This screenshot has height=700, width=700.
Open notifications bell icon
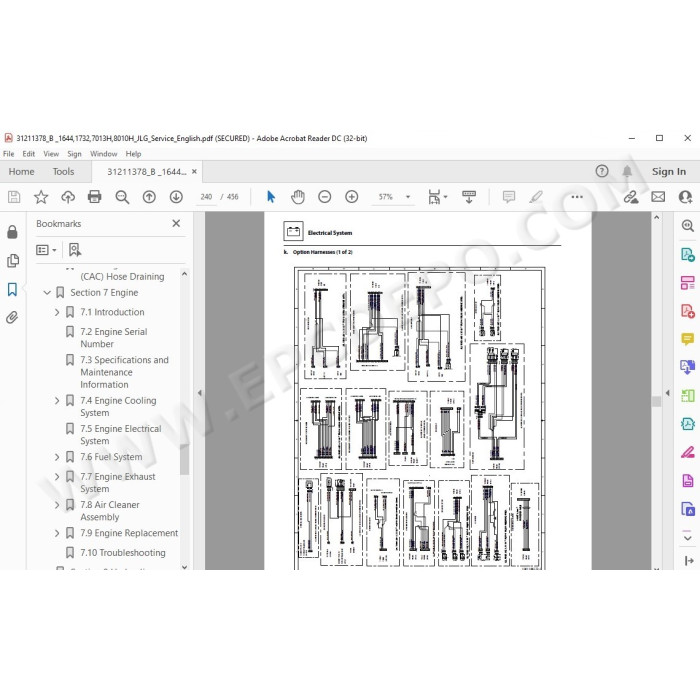tap(627, 171)
